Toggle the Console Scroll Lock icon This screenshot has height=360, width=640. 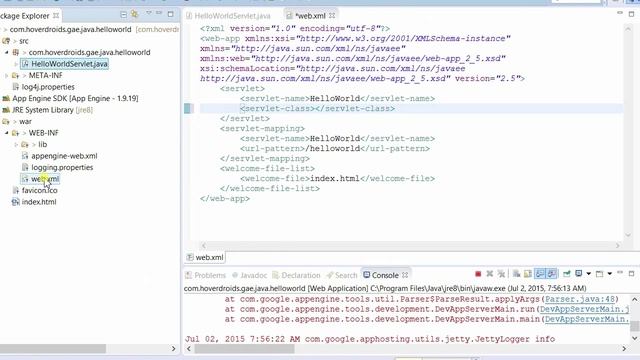coord(528,274)
